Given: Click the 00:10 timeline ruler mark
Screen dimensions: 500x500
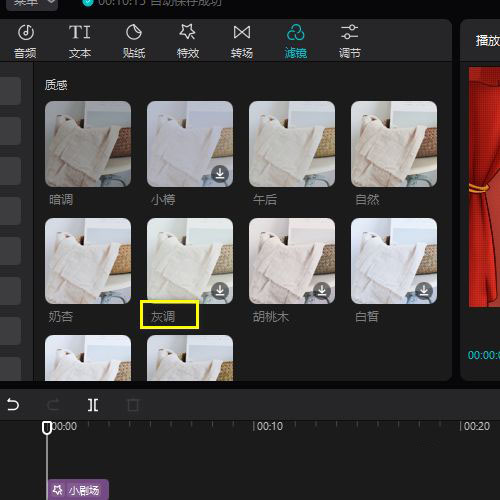Looking at the screenshot, I should pos(268,426).
